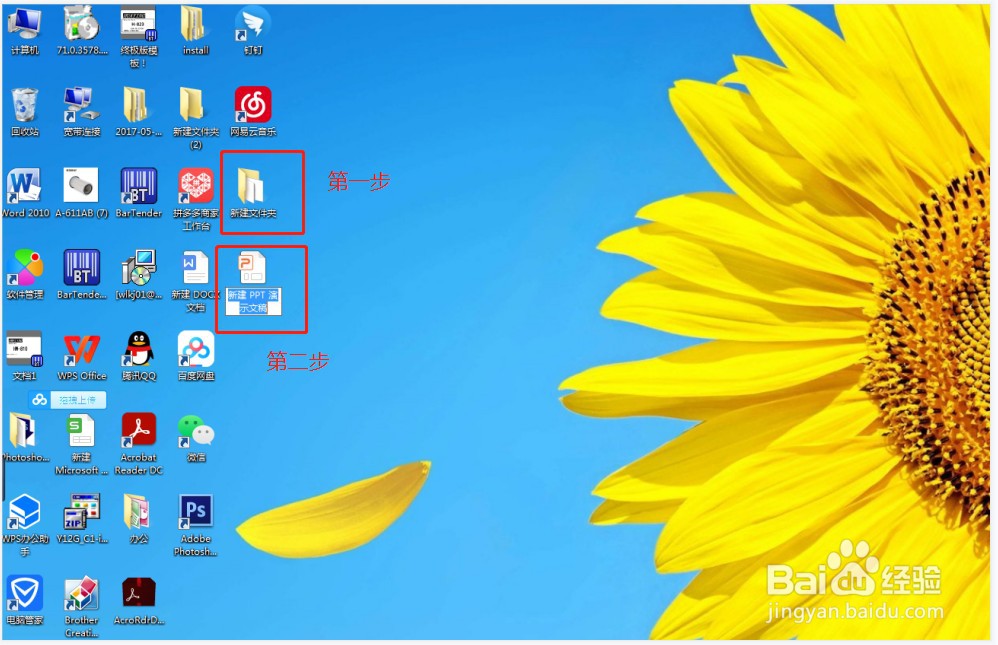Open the [wlkj01@... setup disc icon
This screenshot has height=645, width=998.
click(138, 274)
